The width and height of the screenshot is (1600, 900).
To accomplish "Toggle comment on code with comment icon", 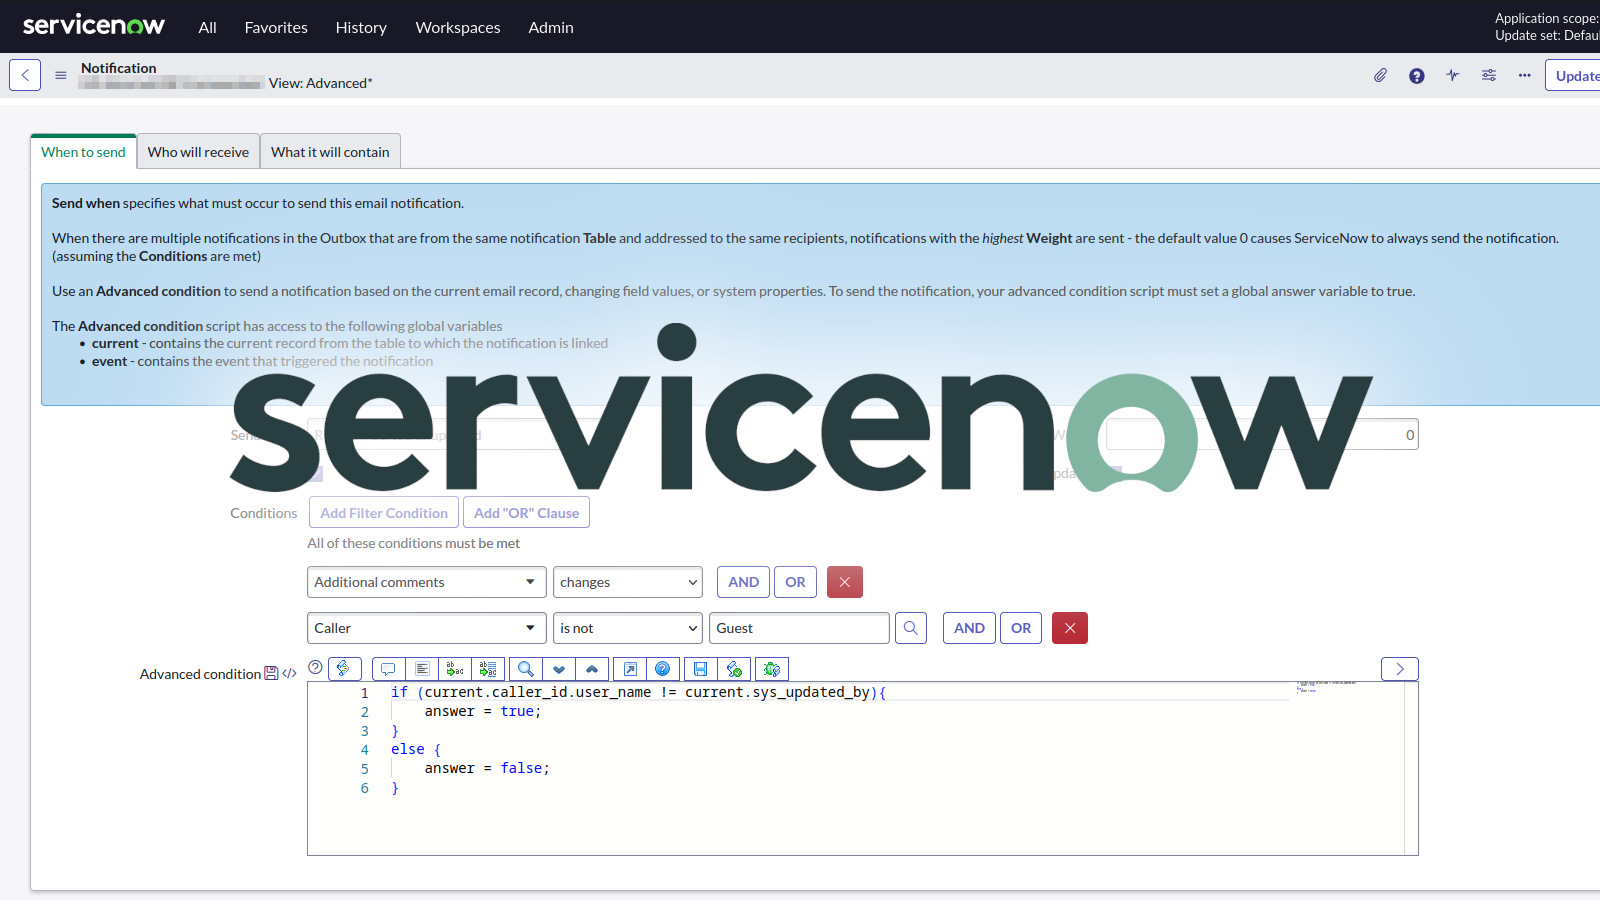I will pos(387,668).
